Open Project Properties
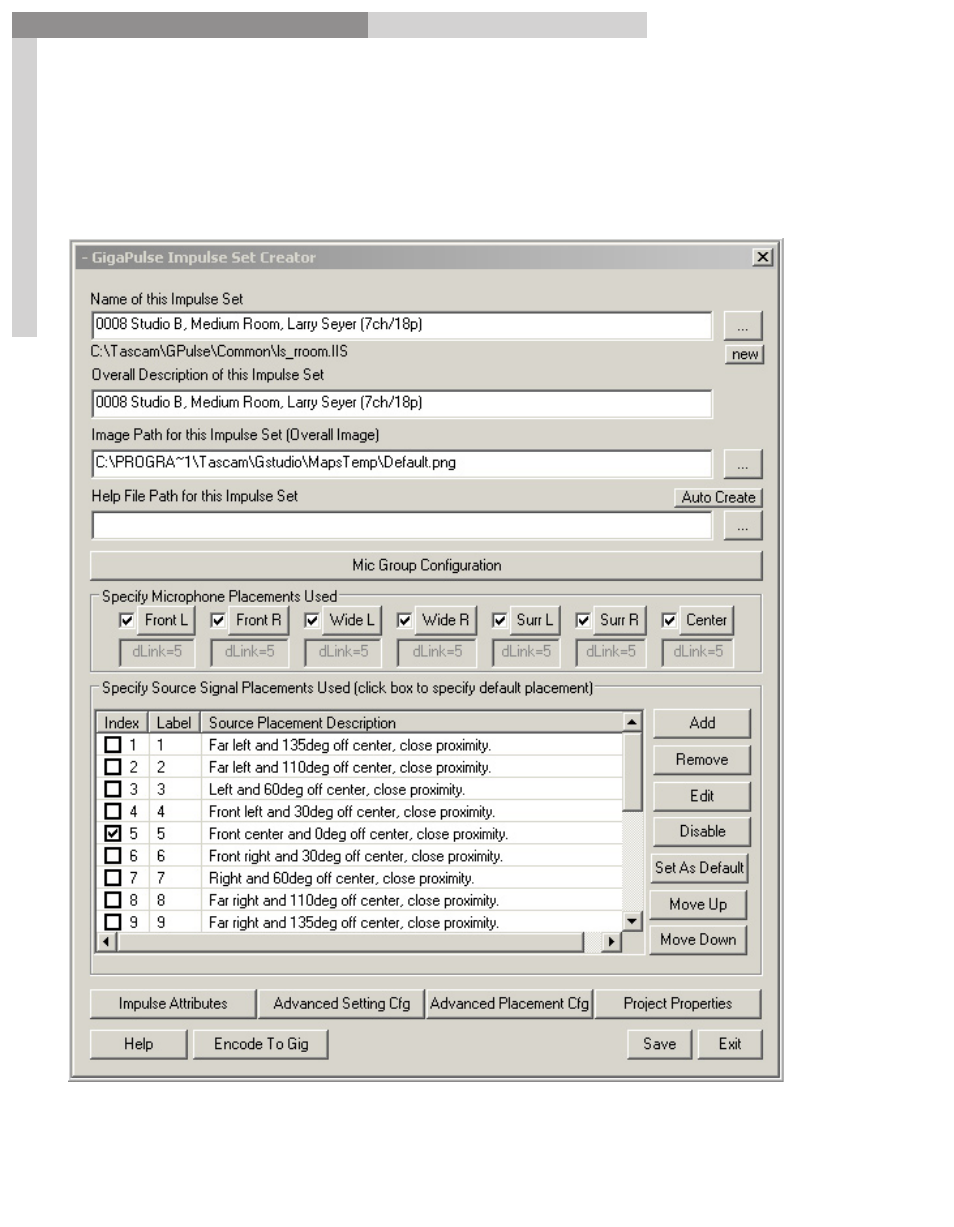 (x=678, y=1004)
